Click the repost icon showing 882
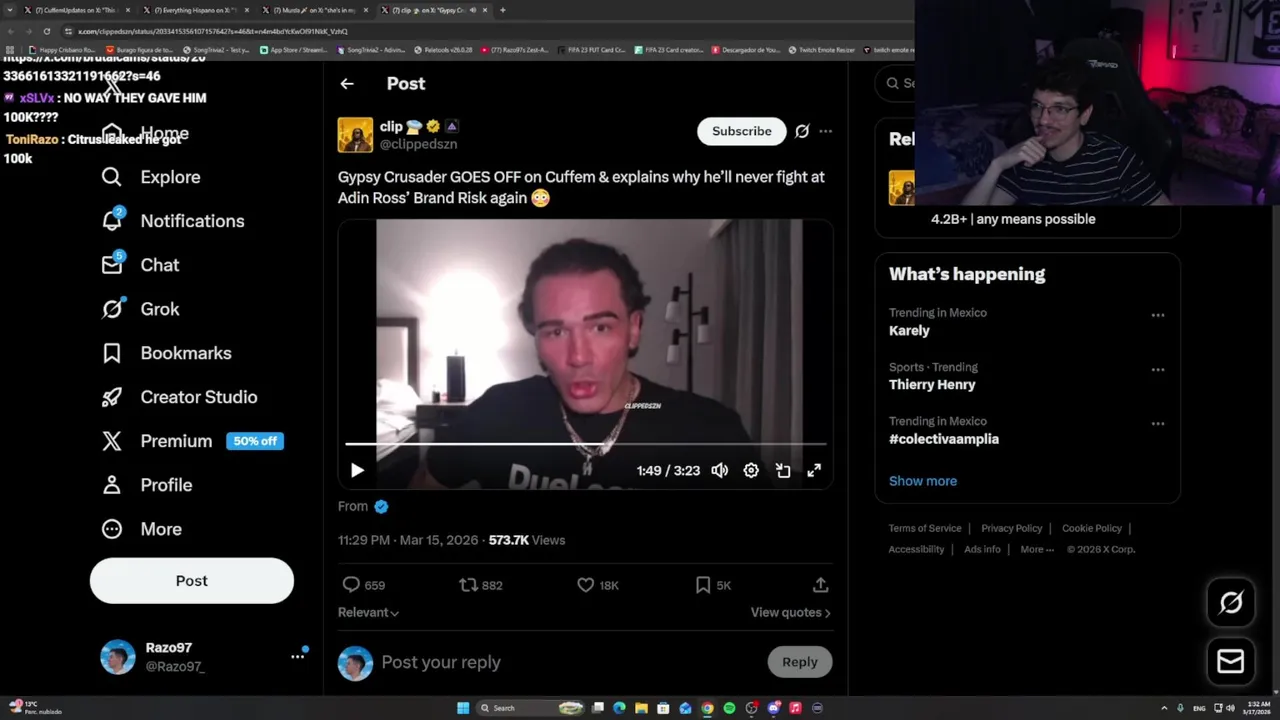 [x=468, y=585]
